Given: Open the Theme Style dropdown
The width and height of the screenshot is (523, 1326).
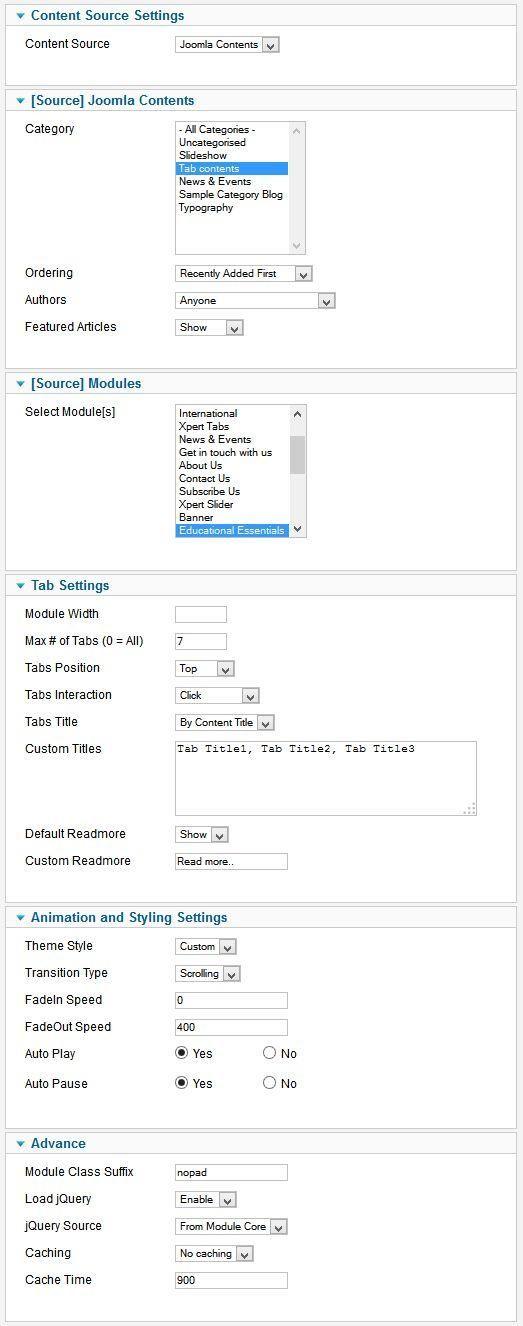Looking at the screenshot, I should click(206, 947).
